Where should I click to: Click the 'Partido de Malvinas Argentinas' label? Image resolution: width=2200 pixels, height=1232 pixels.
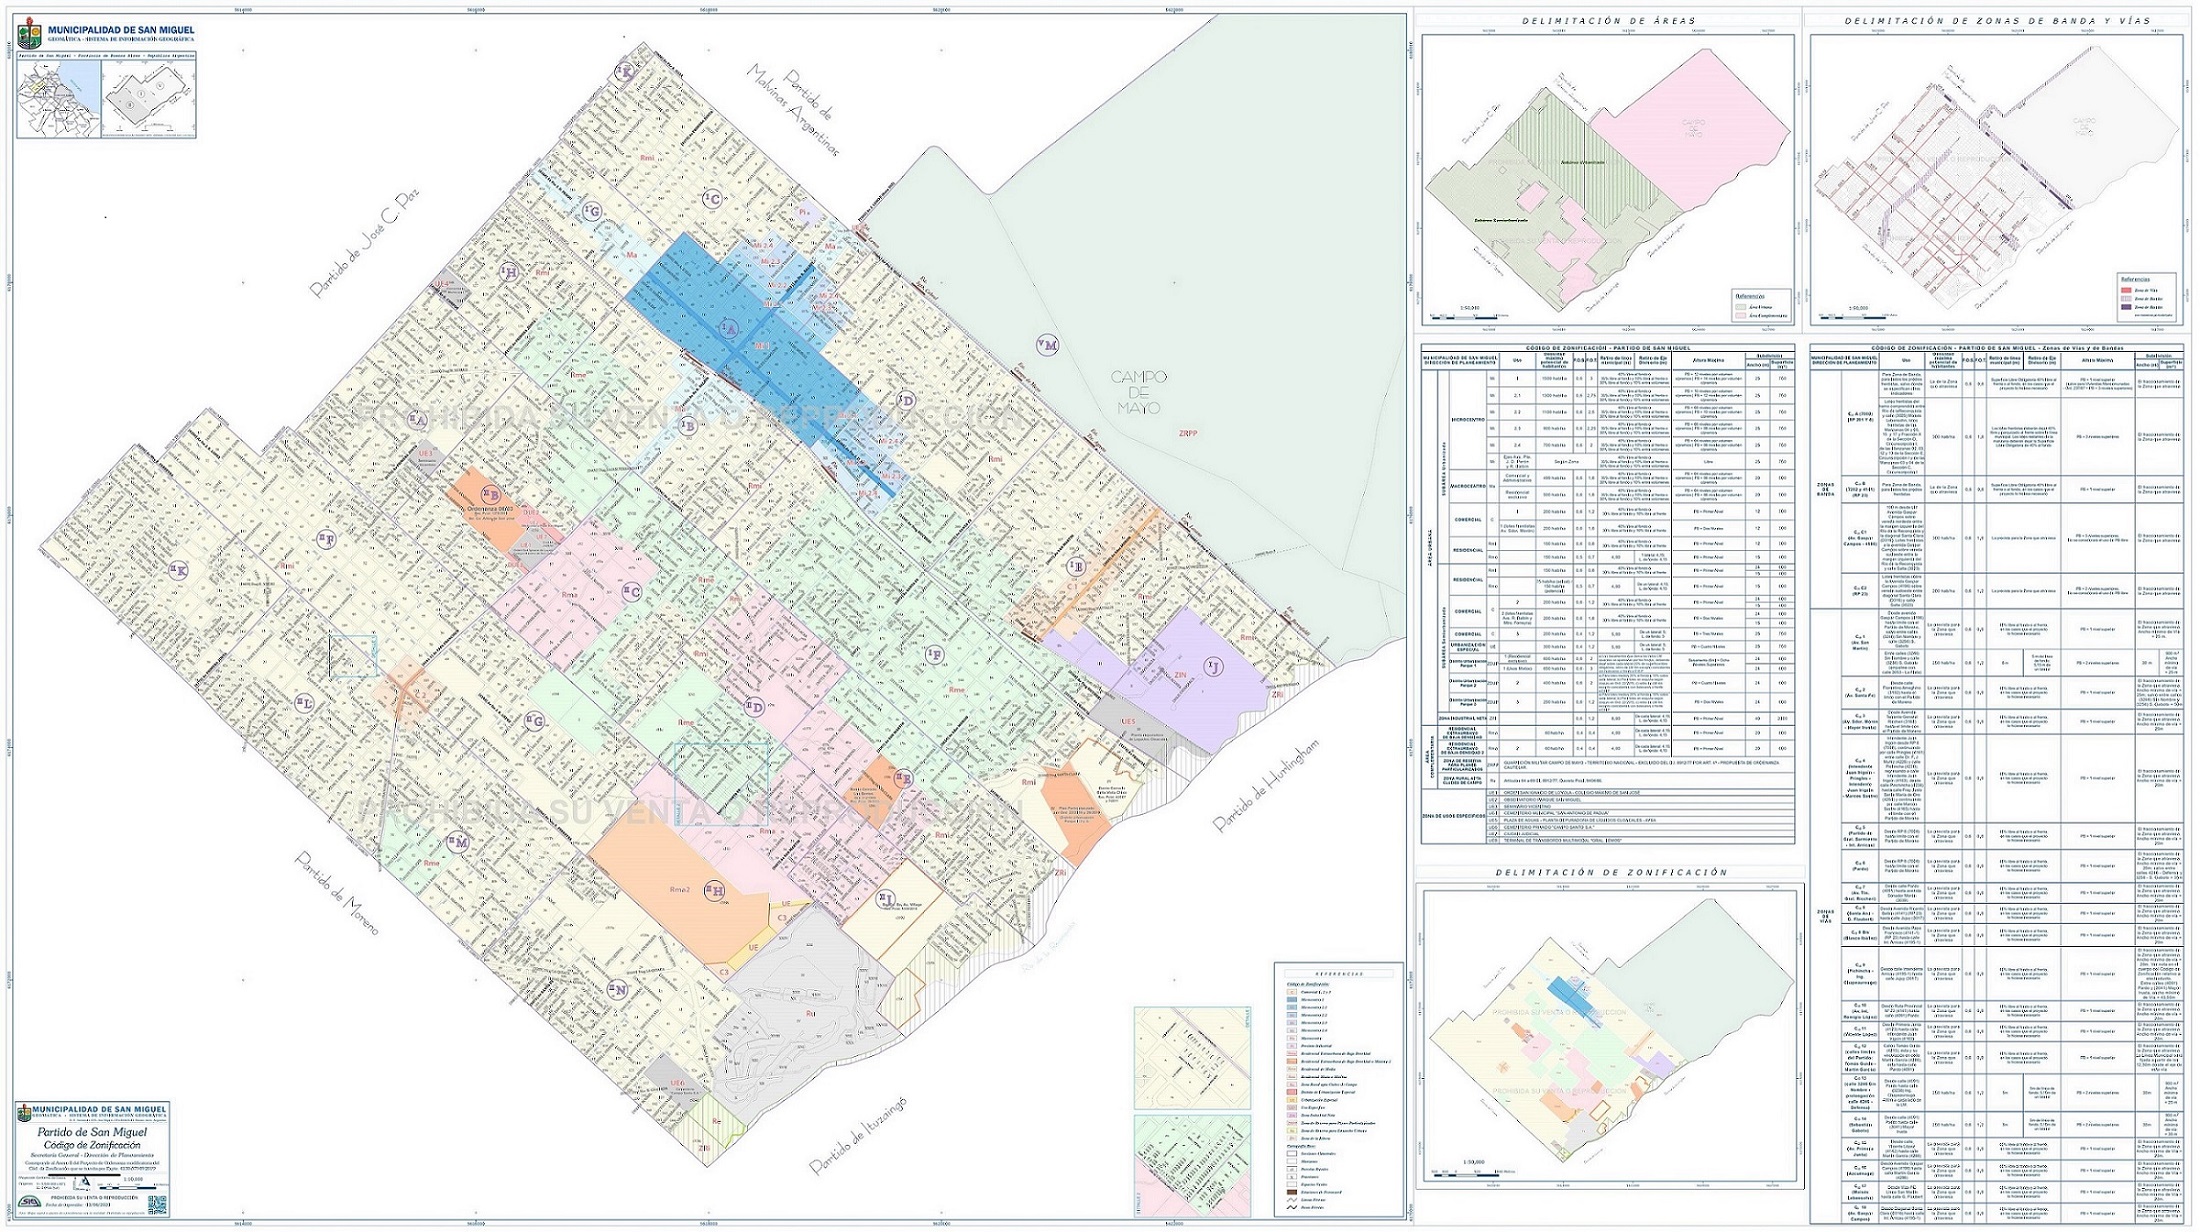tap(797, 109)
